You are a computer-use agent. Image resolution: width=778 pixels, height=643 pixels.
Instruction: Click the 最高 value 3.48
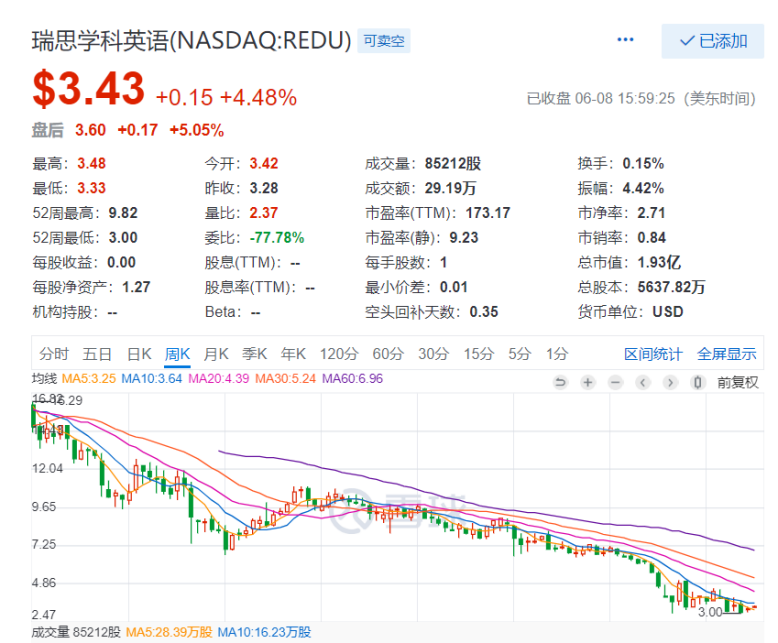(x=91, y=163)
